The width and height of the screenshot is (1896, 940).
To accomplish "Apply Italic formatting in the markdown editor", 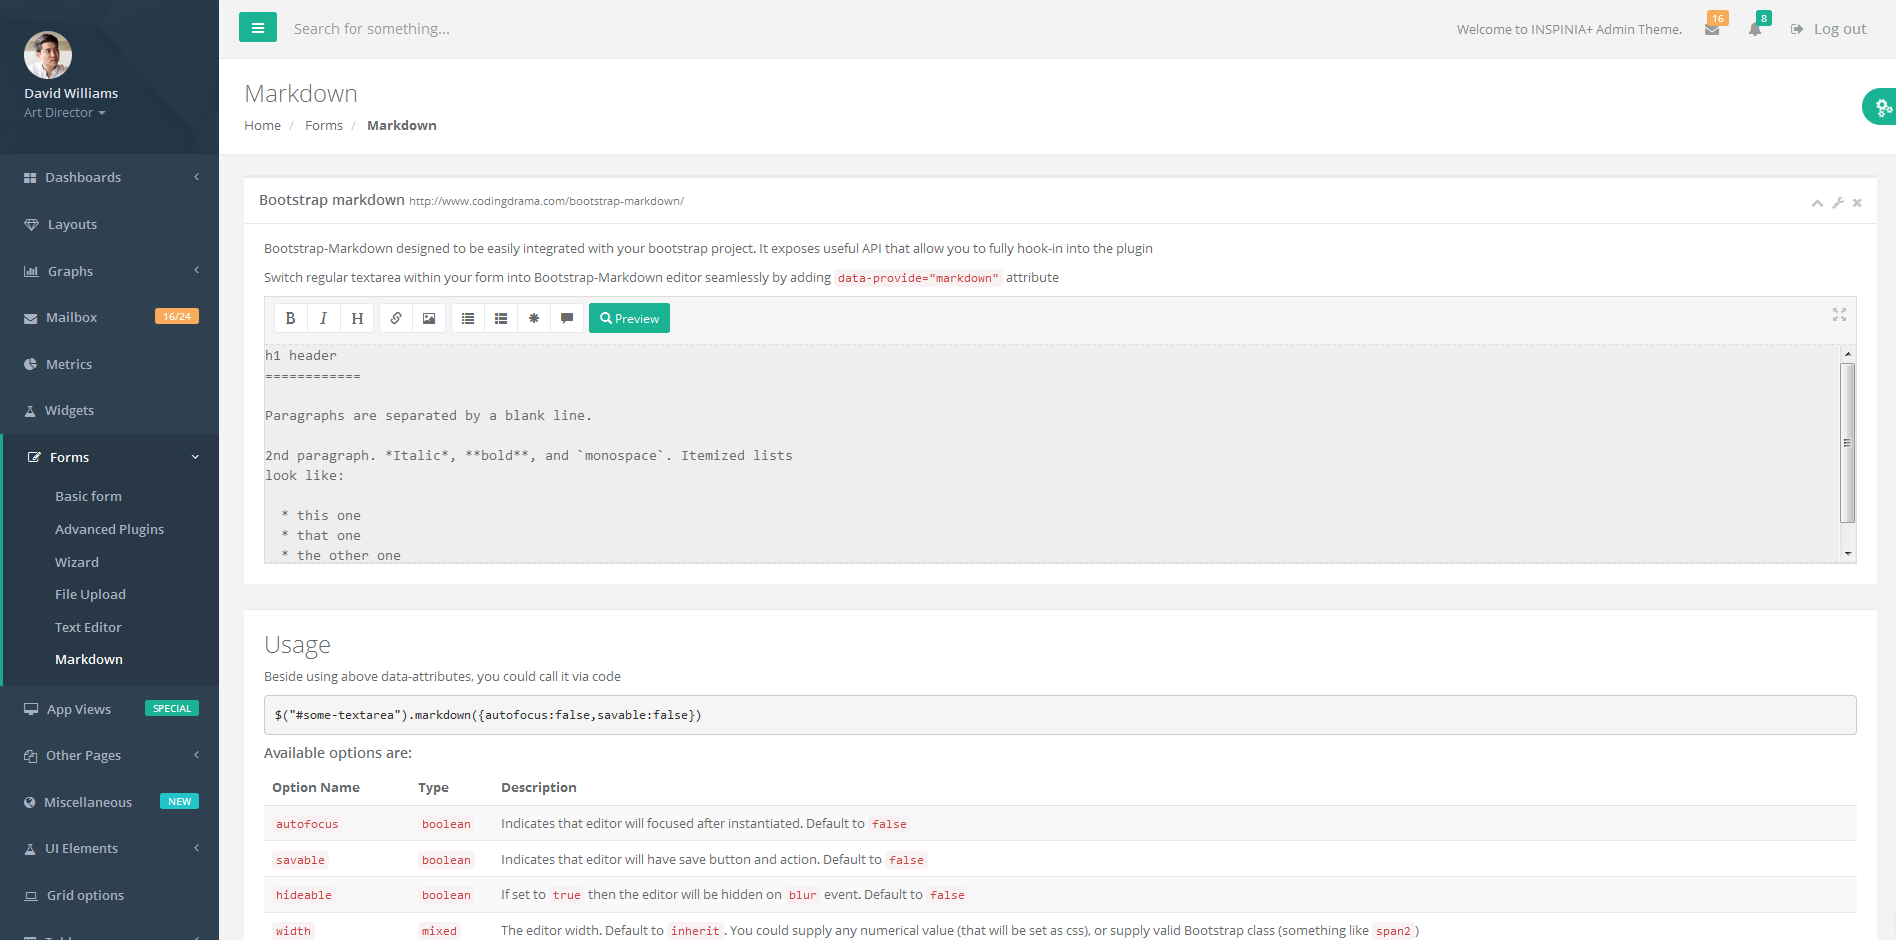I will coord(323,318).
